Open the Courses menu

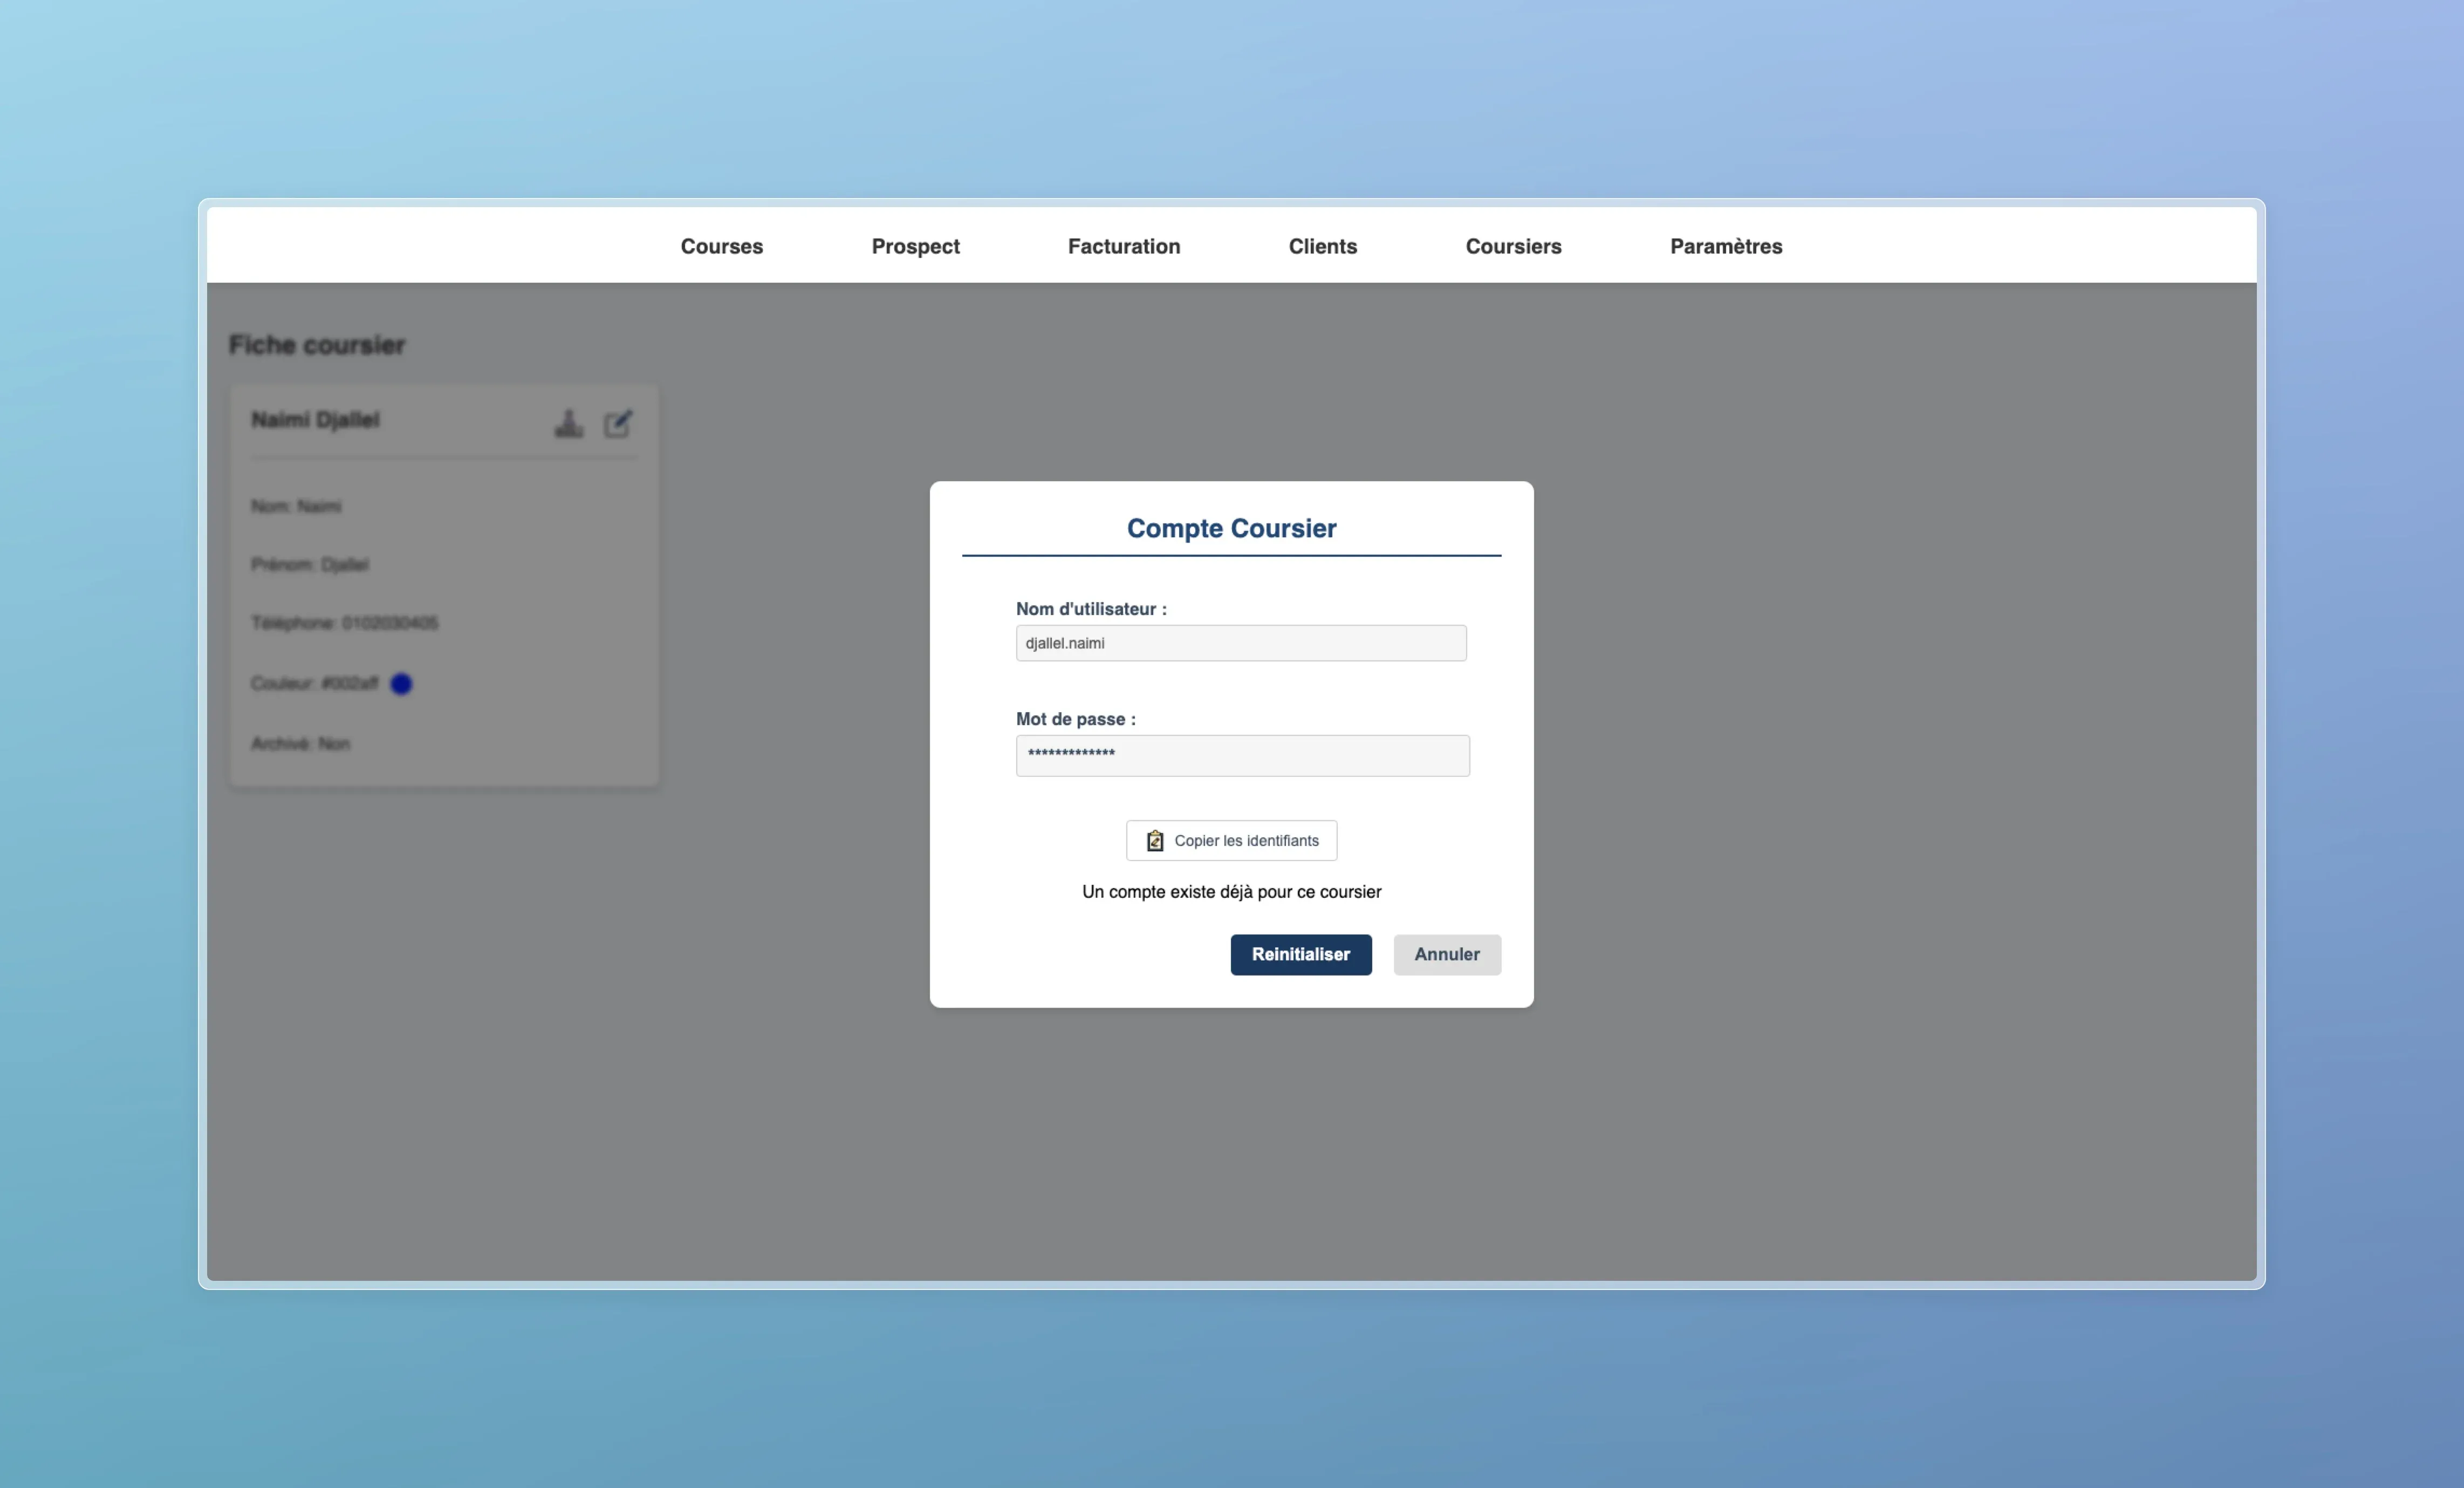coord(721,246)
